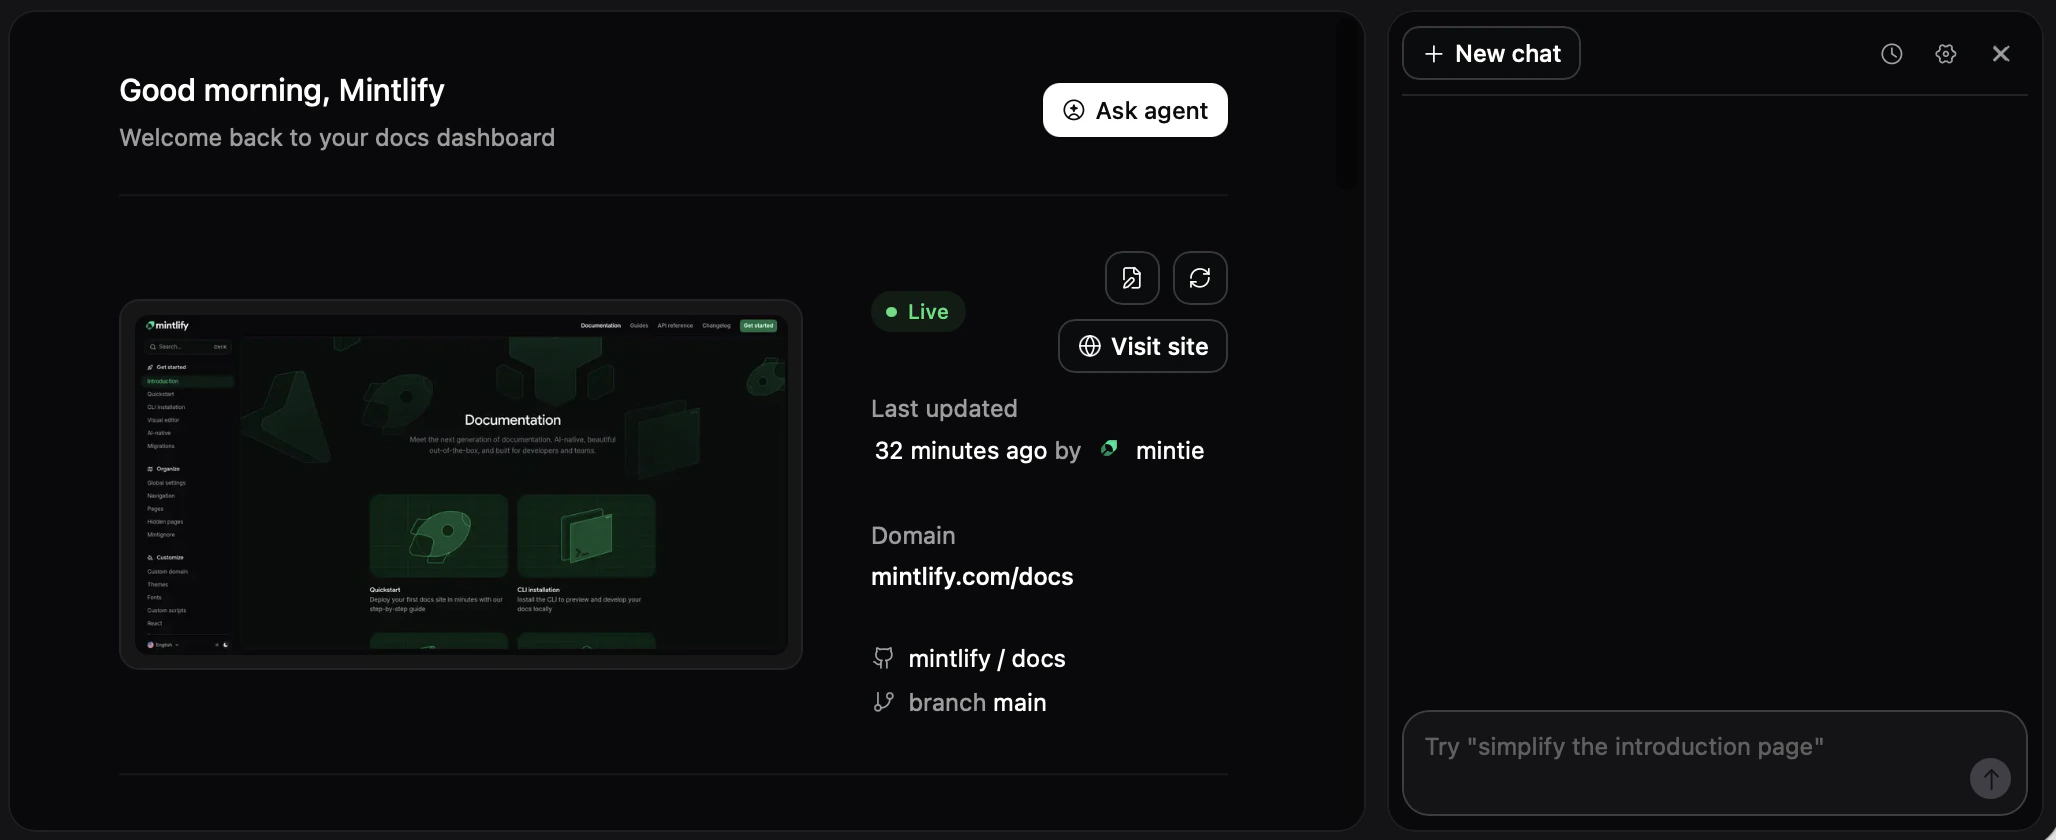This screenshot has width=2056, height=840.
Task: Click the Live status badge
Action: point(918,312)
